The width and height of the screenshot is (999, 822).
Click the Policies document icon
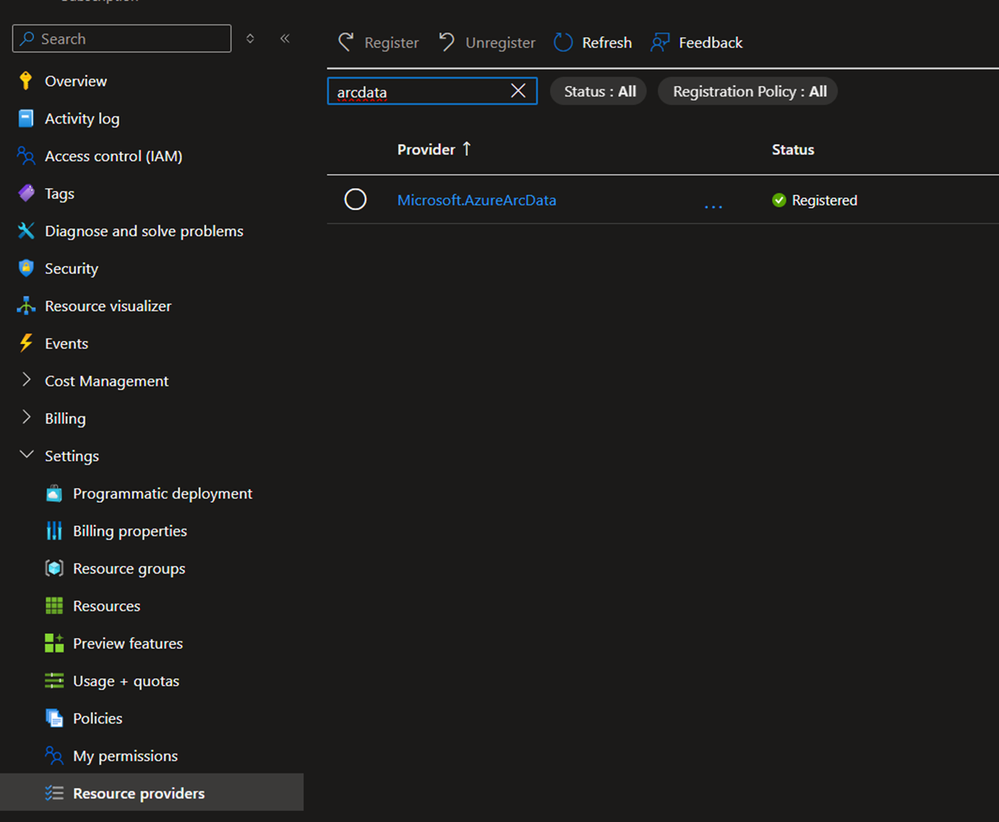54,718
